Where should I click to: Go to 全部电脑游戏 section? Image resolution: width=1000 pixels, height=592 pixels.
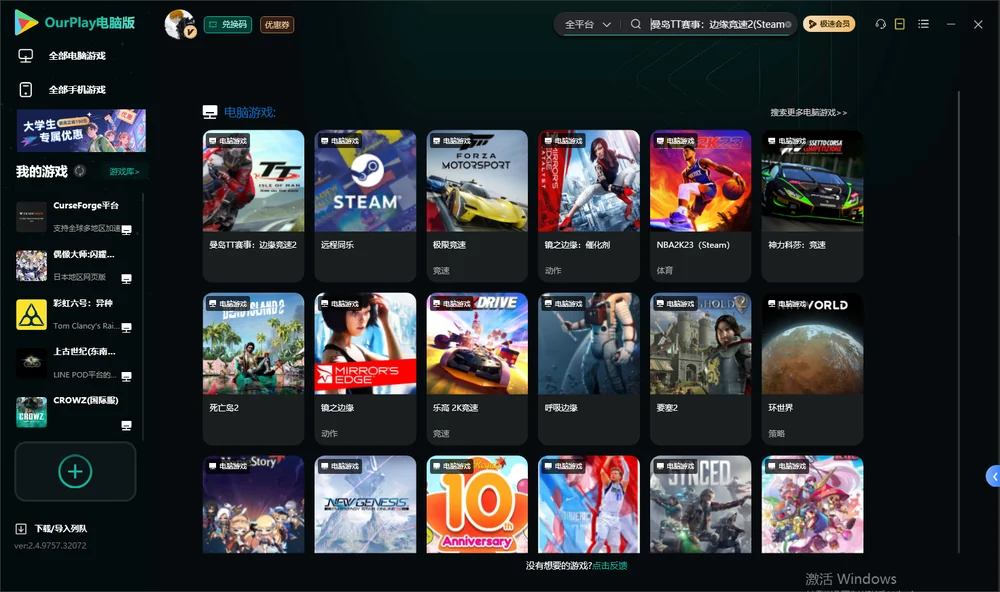point(62,56)
